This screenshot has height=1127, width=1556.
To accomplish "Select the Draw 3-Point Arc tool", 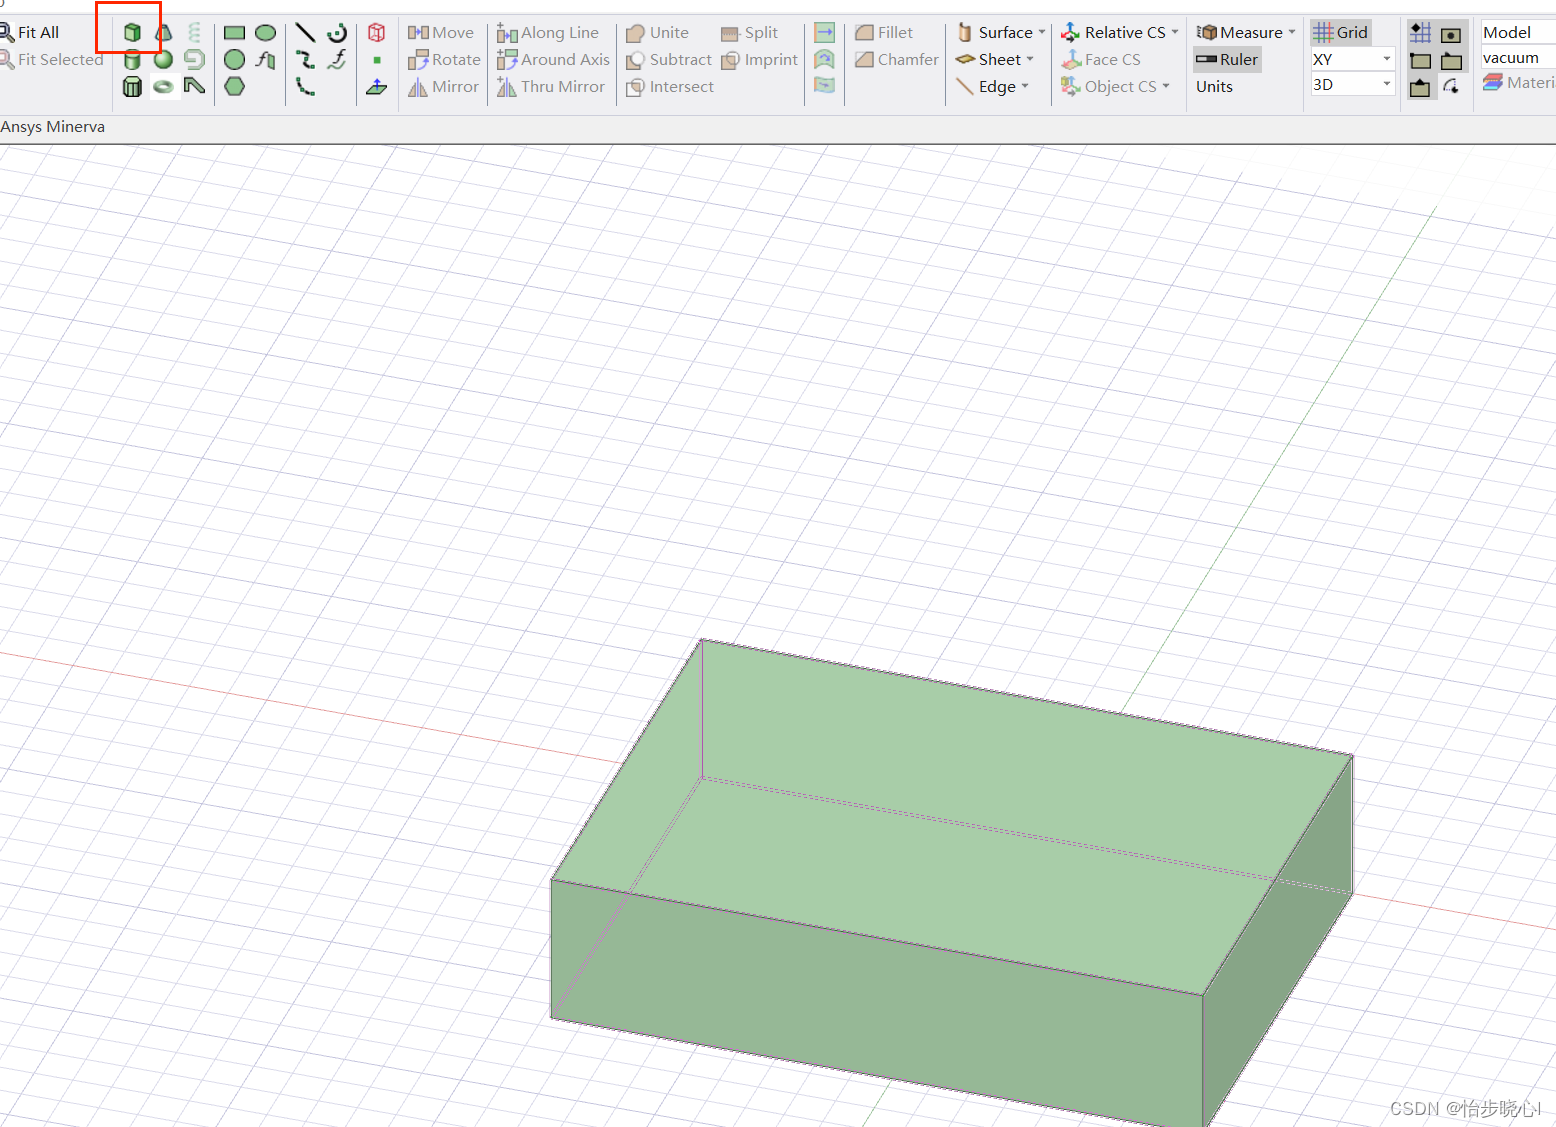I will click(x=306, y=87).
